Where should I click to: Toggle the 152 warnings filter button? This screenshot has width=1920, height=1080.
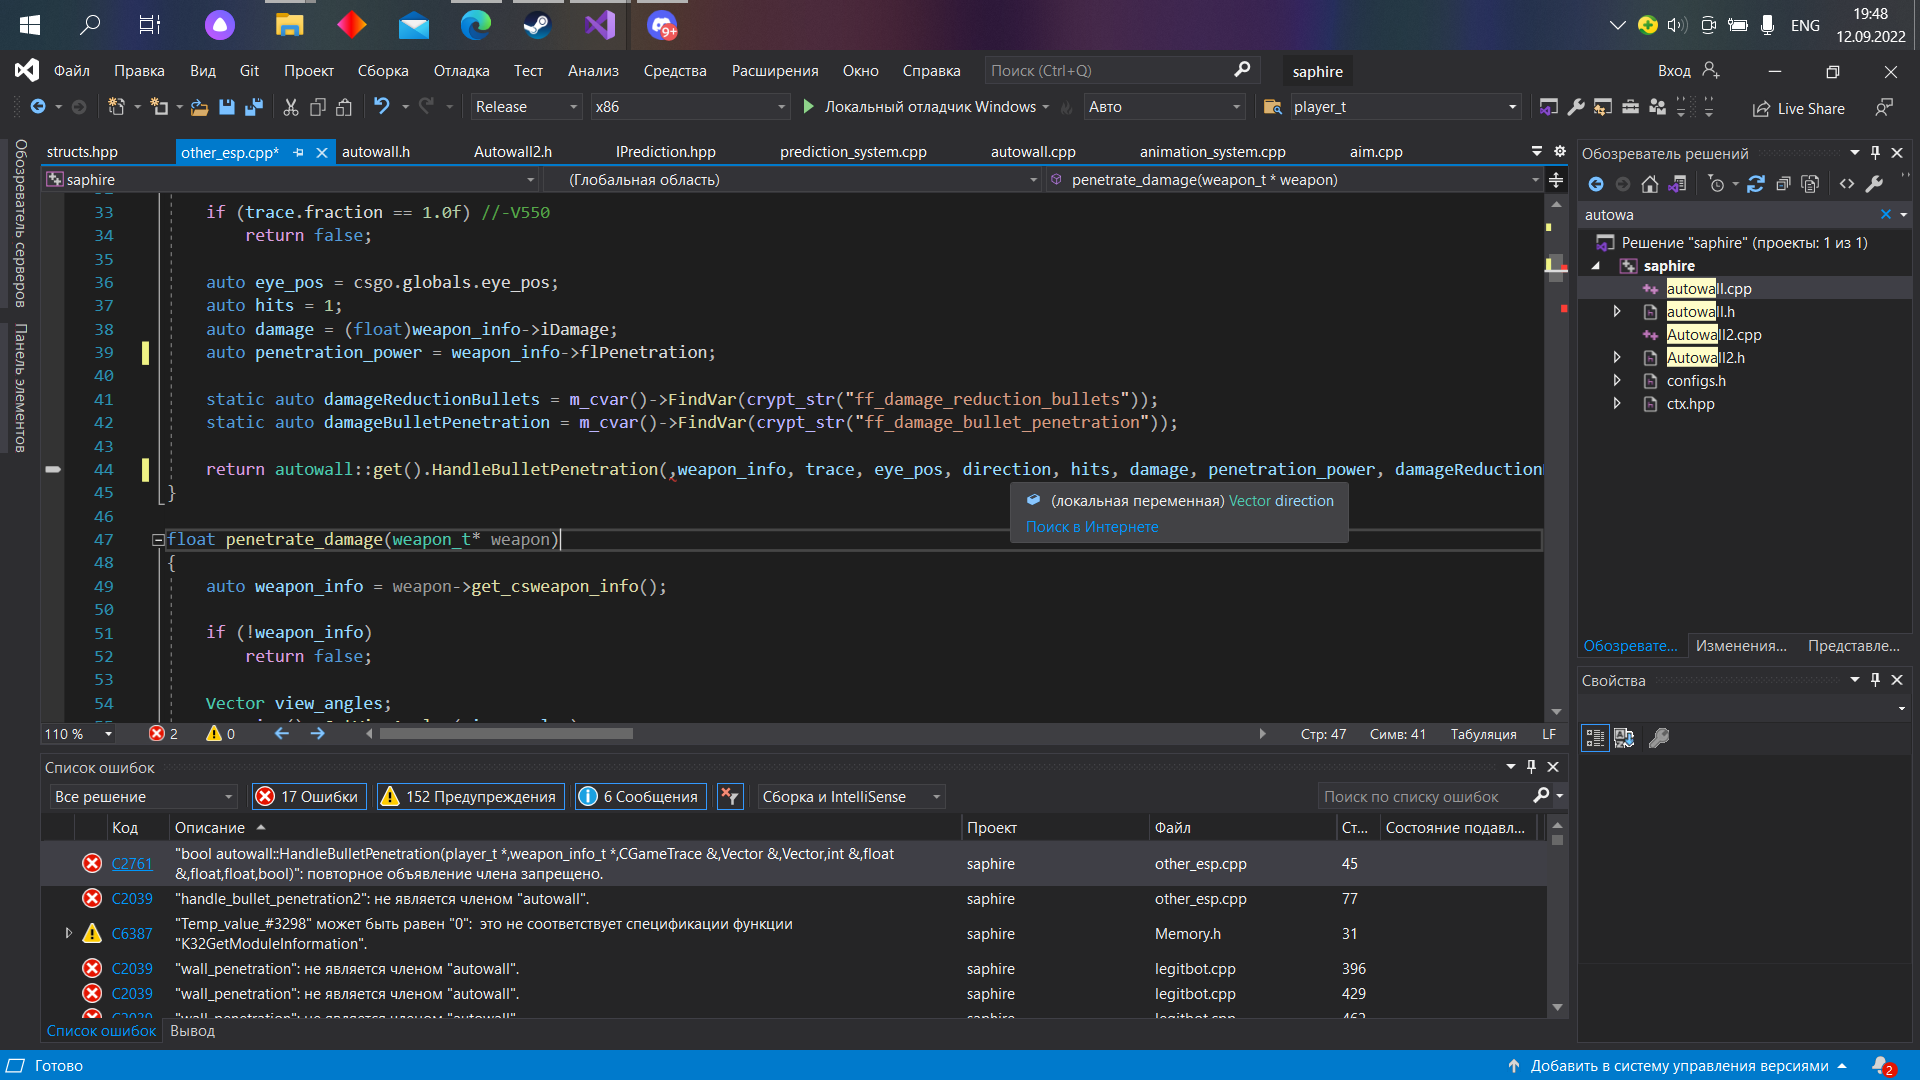[470, 797]
